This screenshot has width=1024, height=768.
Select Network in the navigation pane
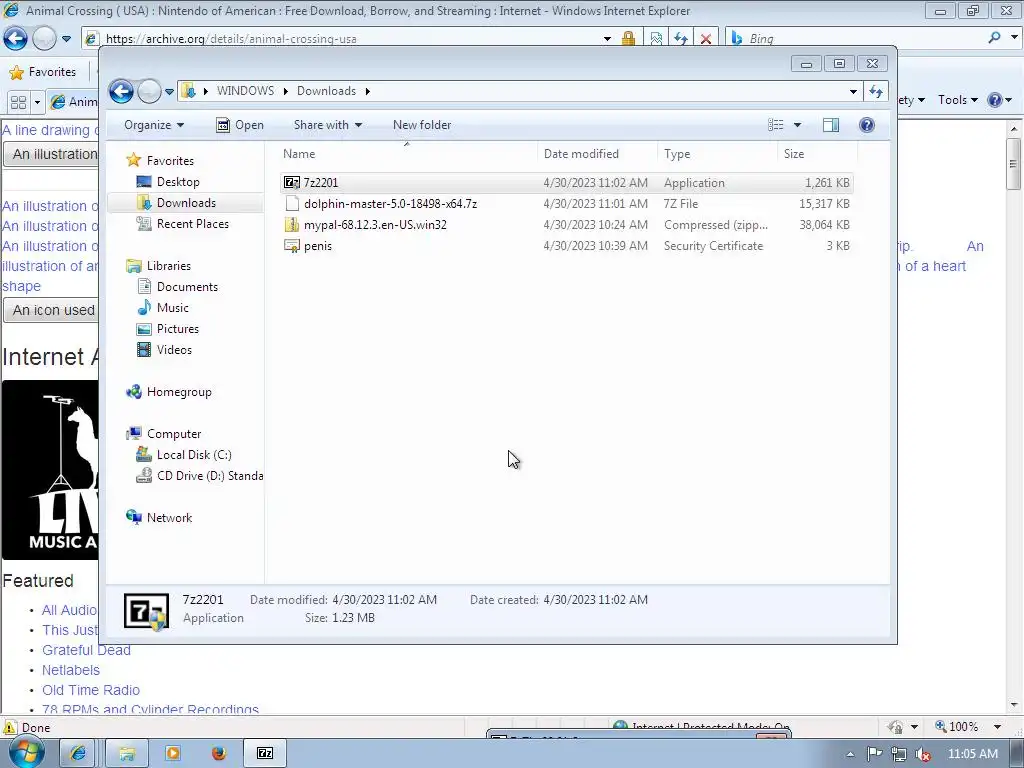(169, 518)
